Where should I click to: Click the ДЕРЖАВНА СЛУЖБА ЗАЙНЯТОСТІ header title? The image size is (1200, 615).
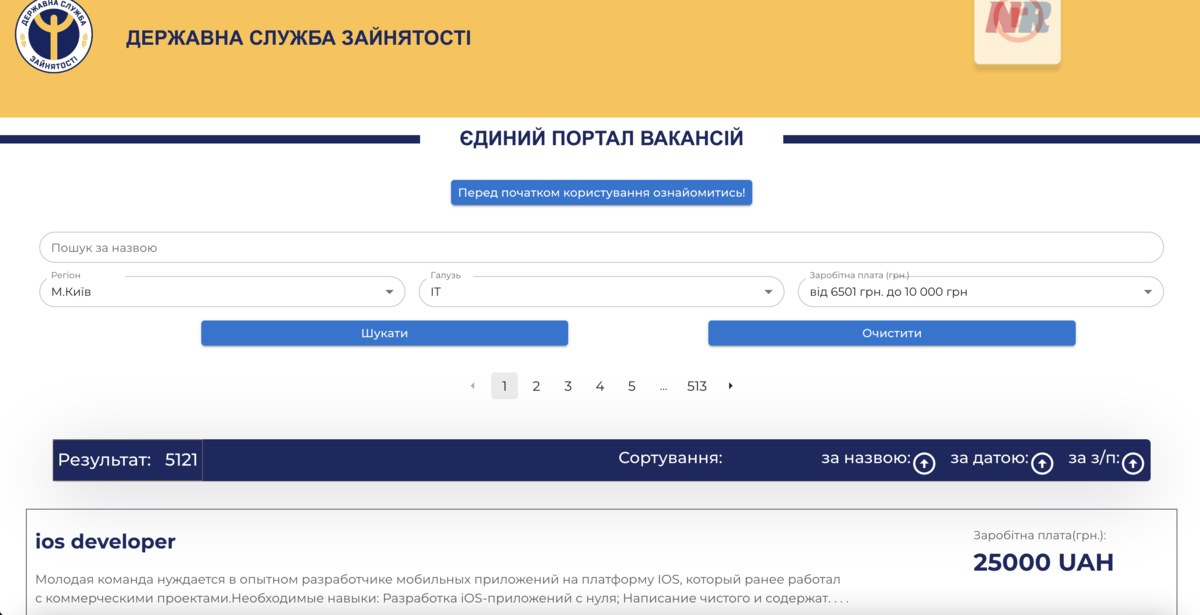(x=298, y=38)
